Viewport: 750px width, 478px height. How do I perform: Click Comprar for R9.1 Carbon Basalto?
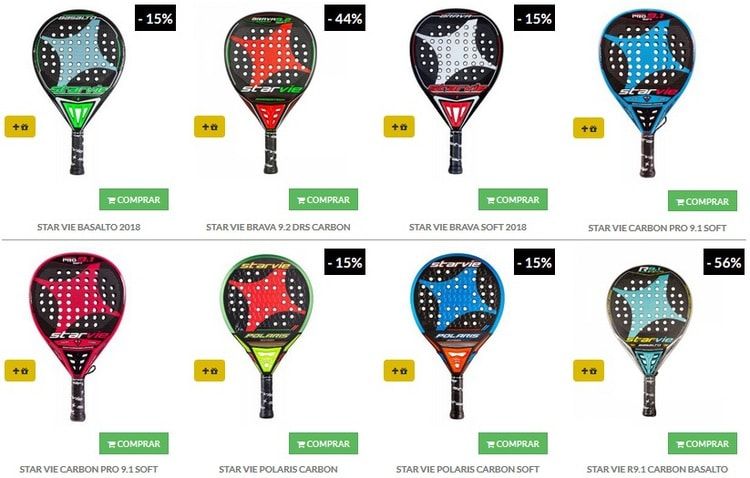click(702, 444)
